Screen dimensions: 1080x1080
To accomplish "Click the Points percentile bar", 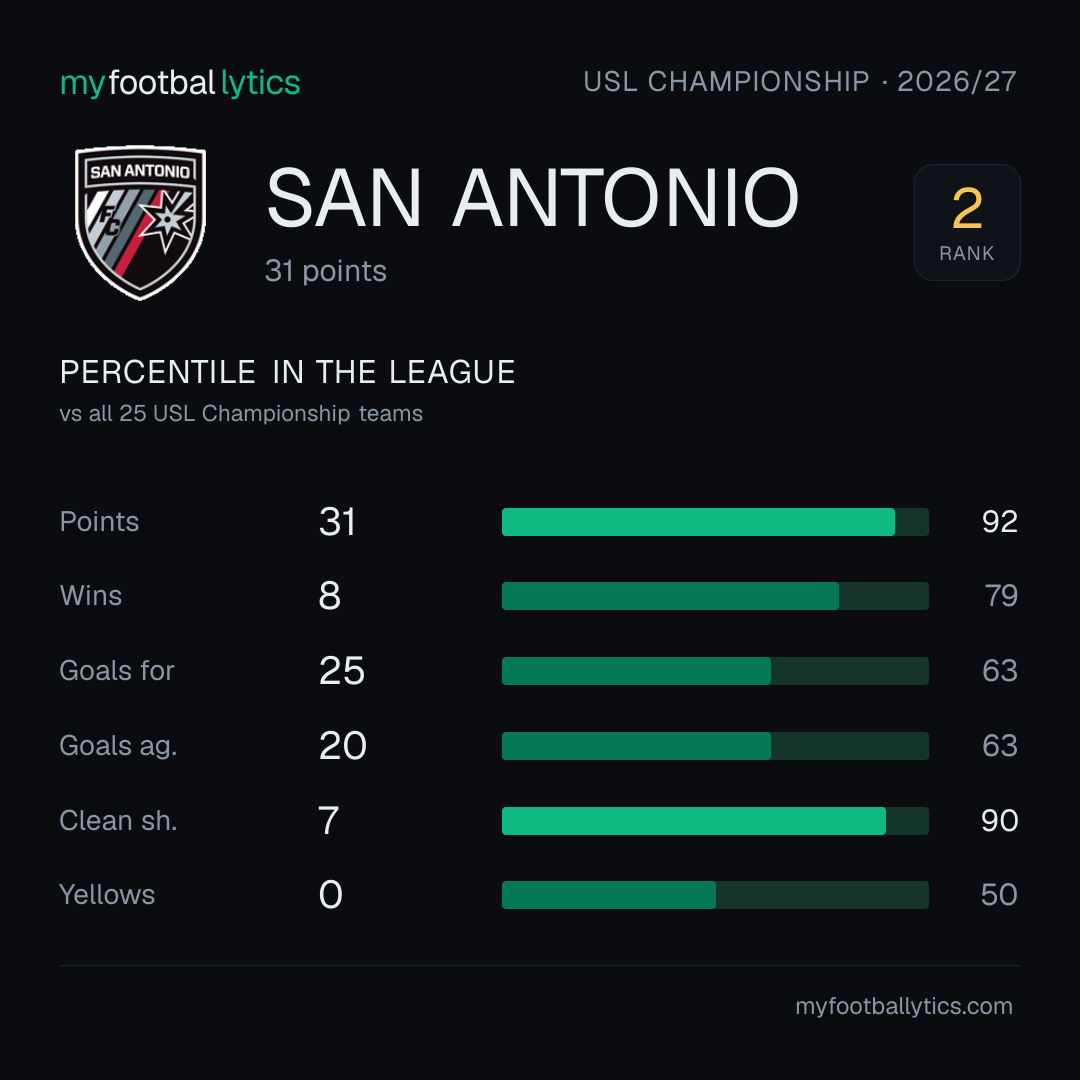I will click(x=715, y=521).
